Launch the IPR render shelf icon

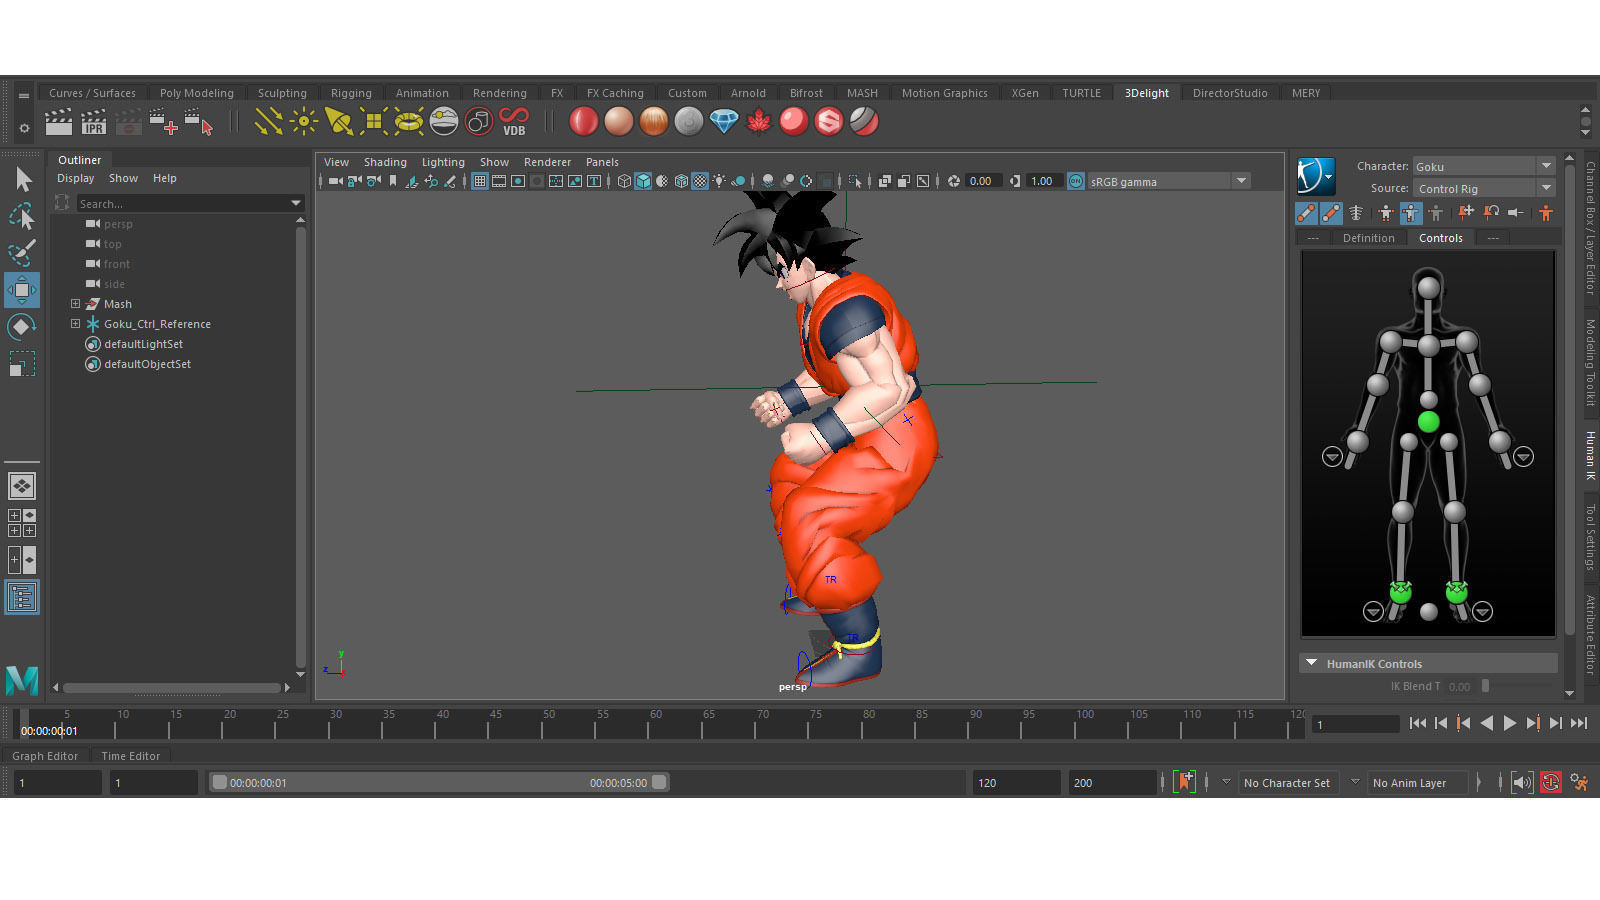pyautogui.click(x=94, y=122)
